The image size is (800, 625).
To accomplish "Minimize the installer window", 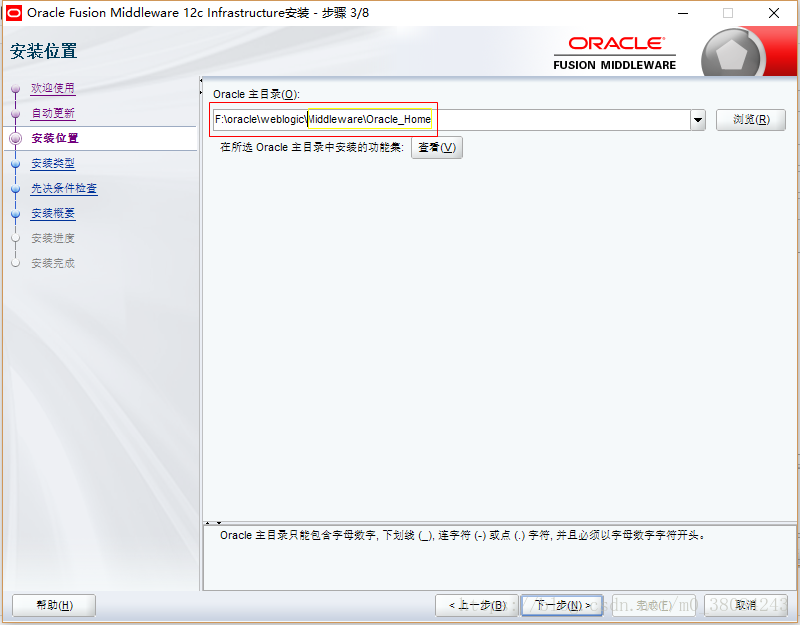I will click(x=683, y=13).
